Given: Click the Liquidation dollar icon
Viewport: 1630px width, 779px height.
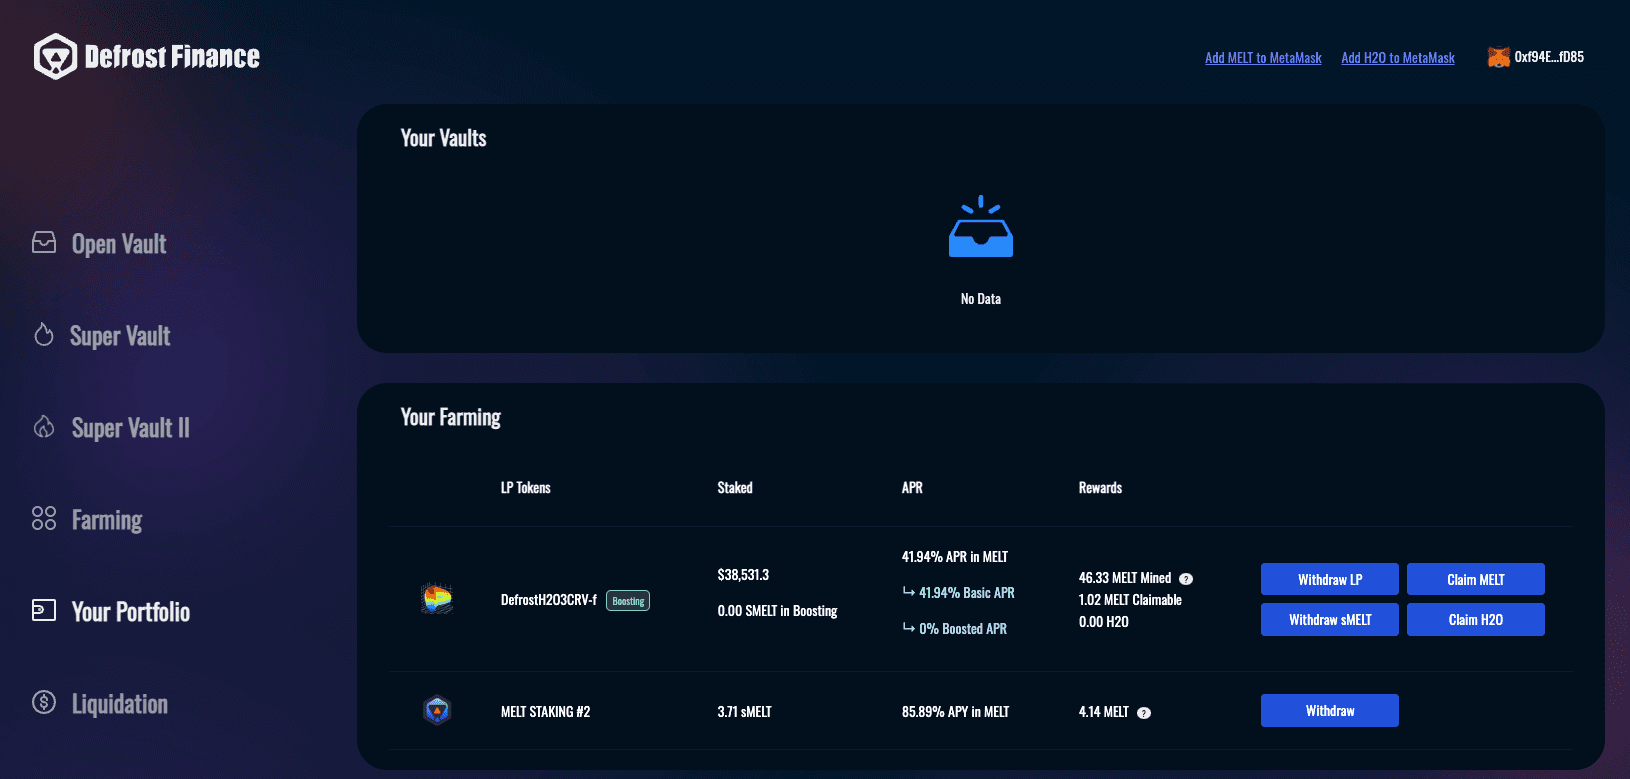Looking at the screenshot, I should click(44, 702).
